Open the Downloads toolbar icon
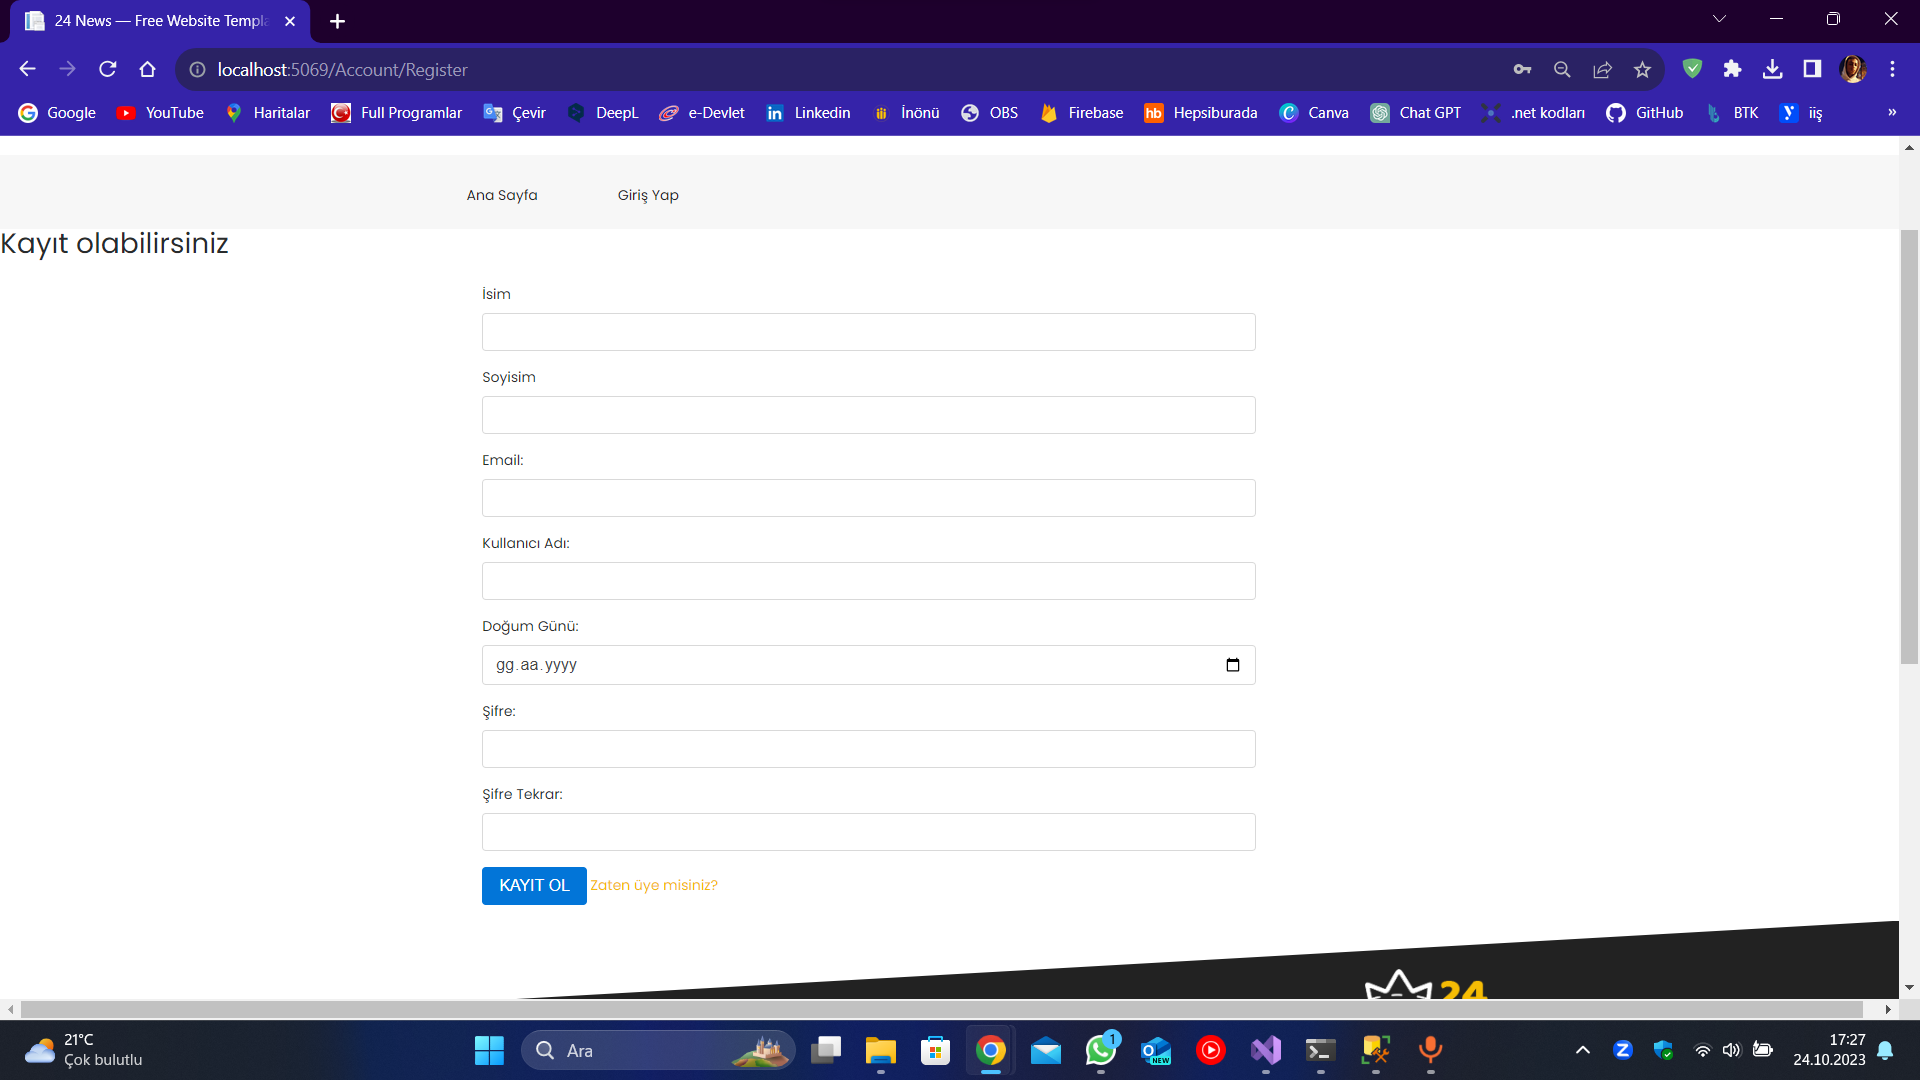 click(x=1773, y=70)
